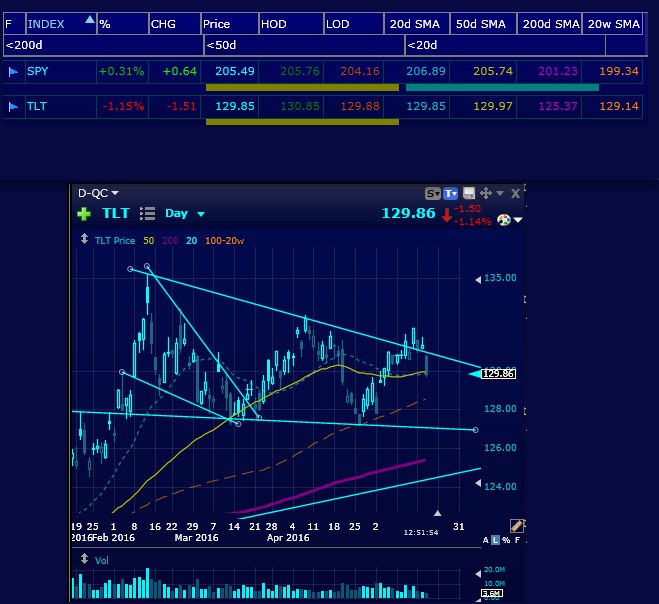659x604 pixels.
Task: Open the arrow menu beside the move icon
Action: click(500, 193)
